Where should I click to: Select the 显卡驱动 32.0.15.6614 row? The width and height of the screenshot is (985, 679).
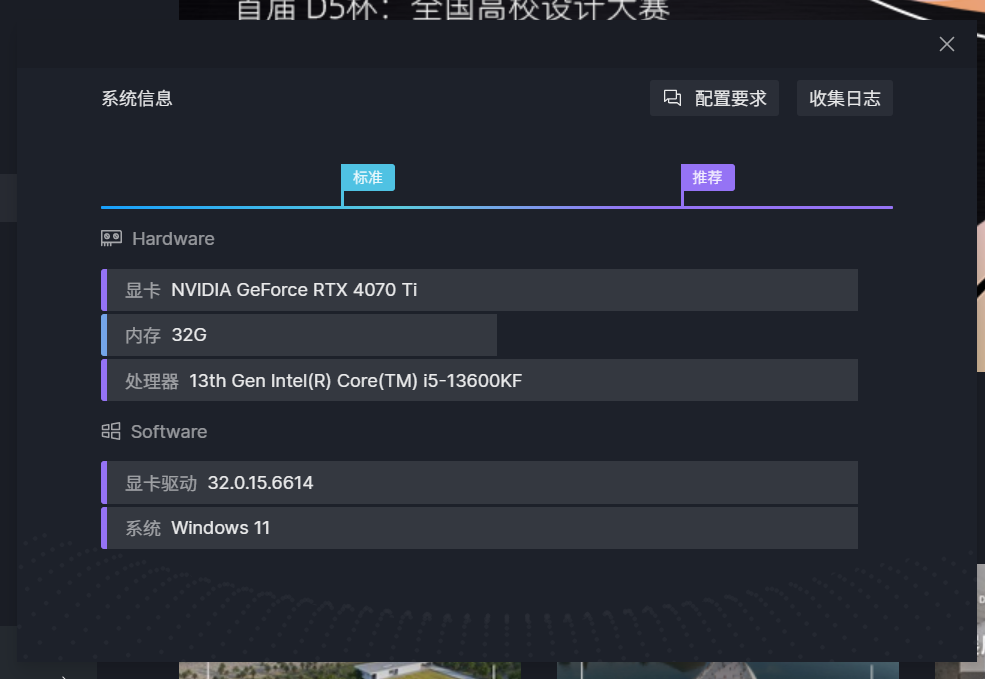coord(480,483)
